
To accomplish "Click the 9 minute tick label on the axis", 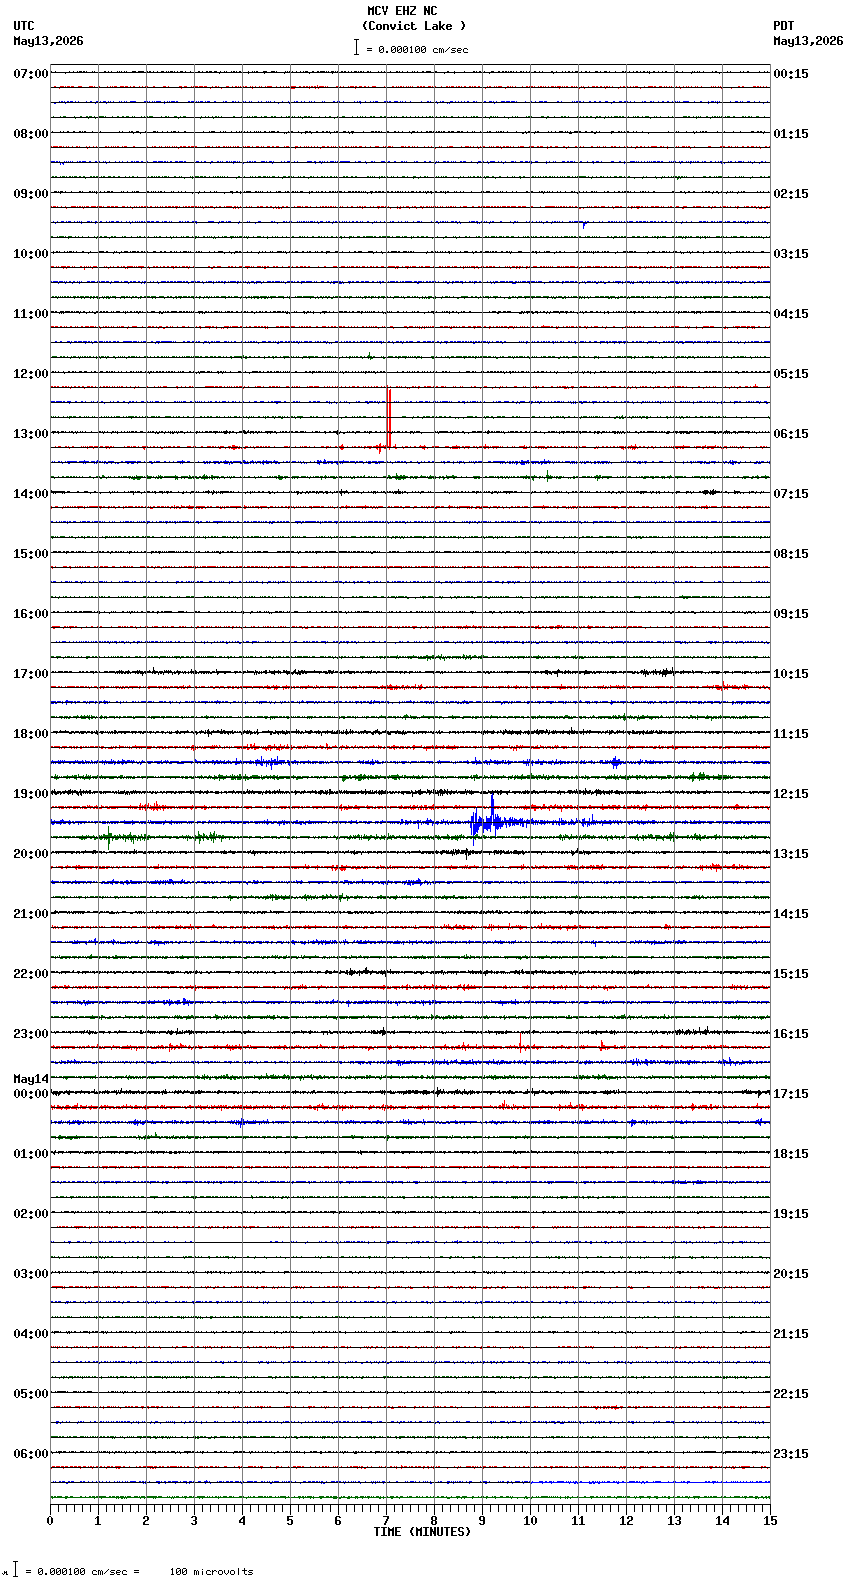I will click(x=482, y=1521).
